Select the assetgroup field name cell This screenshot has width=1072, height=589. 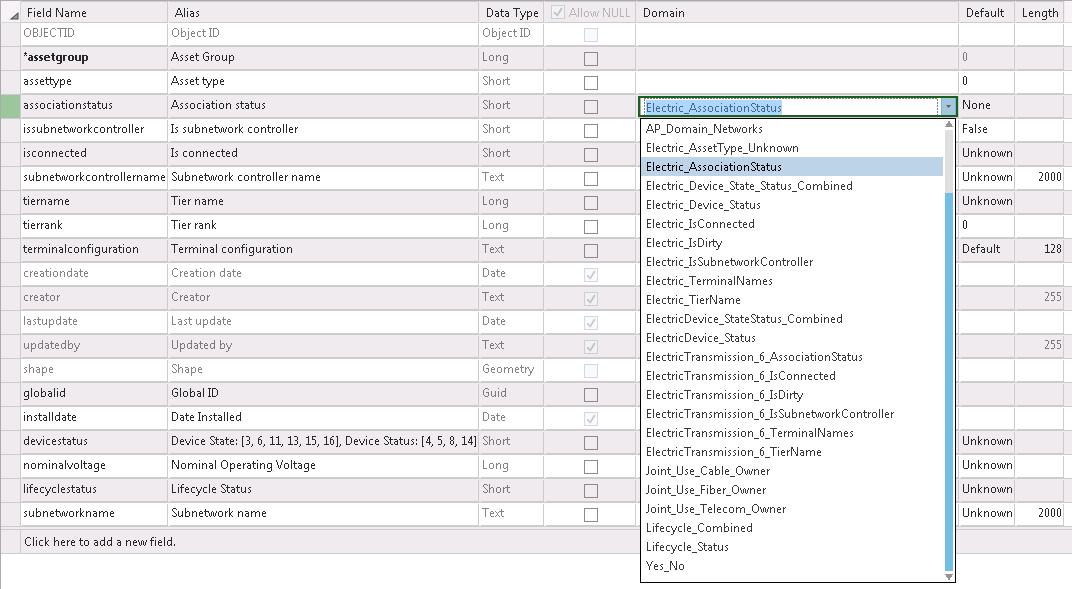94,58
